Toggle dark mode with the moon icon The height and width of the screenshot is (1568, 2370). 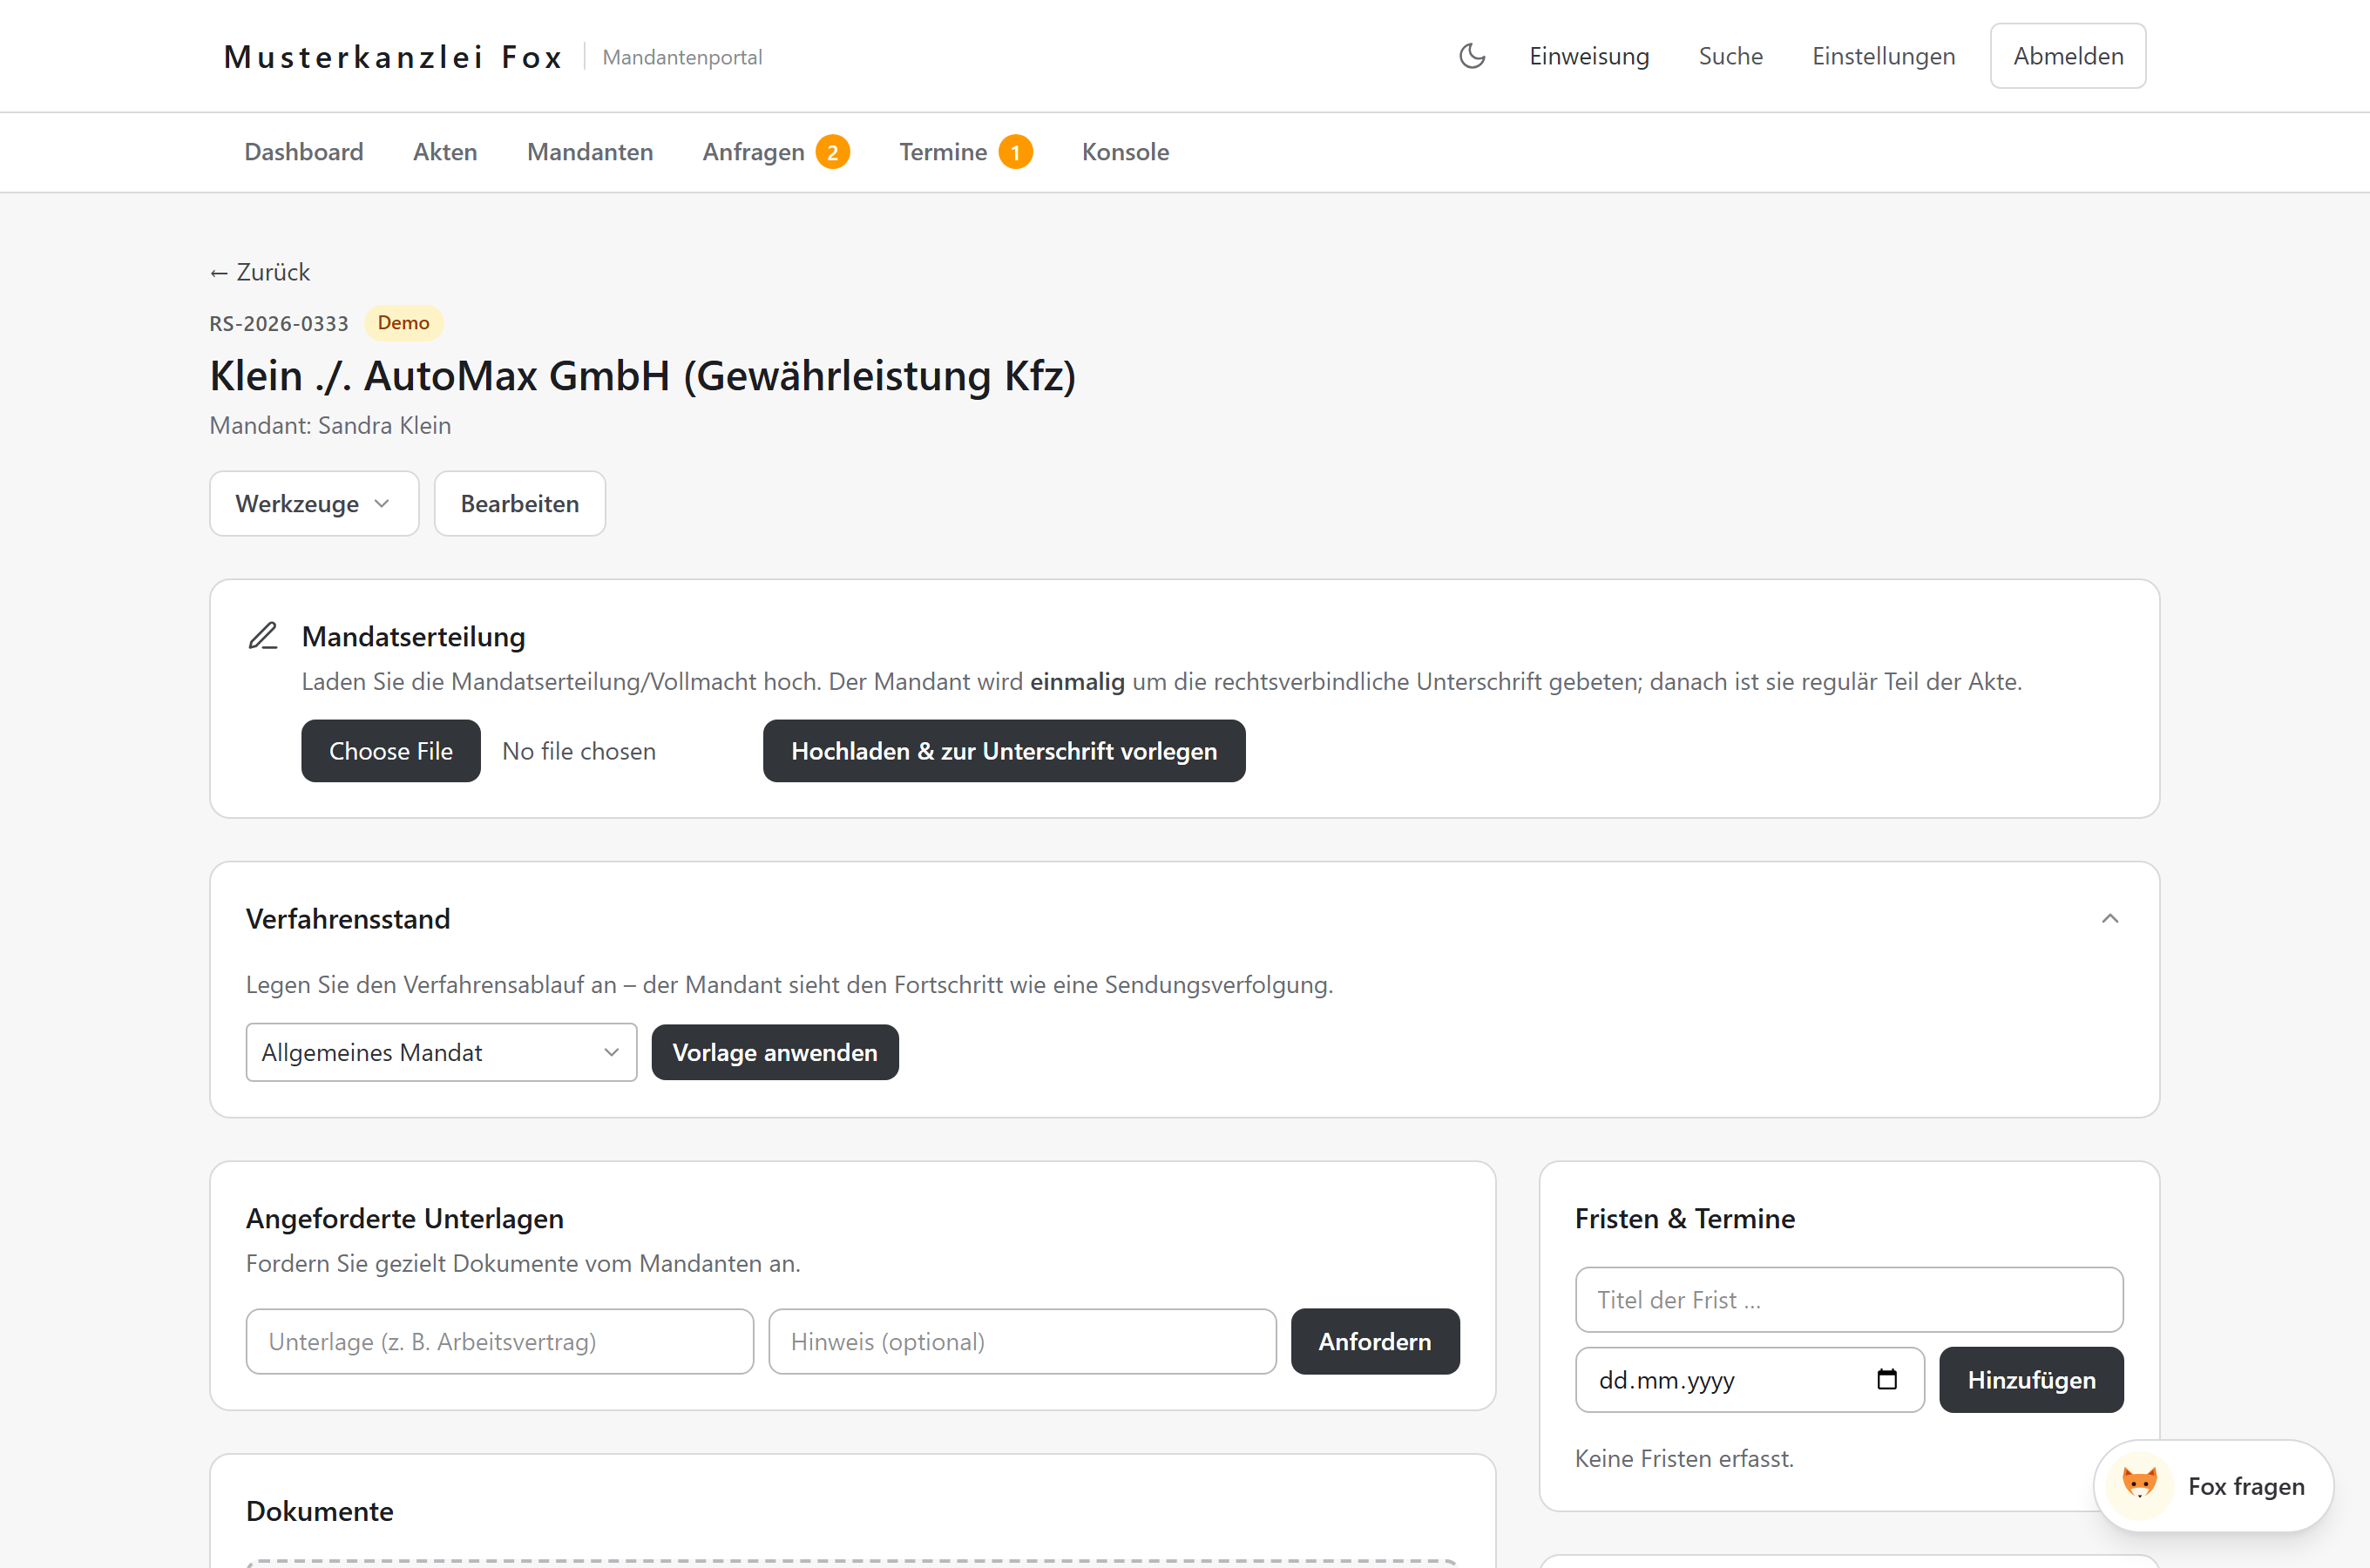1472,56
